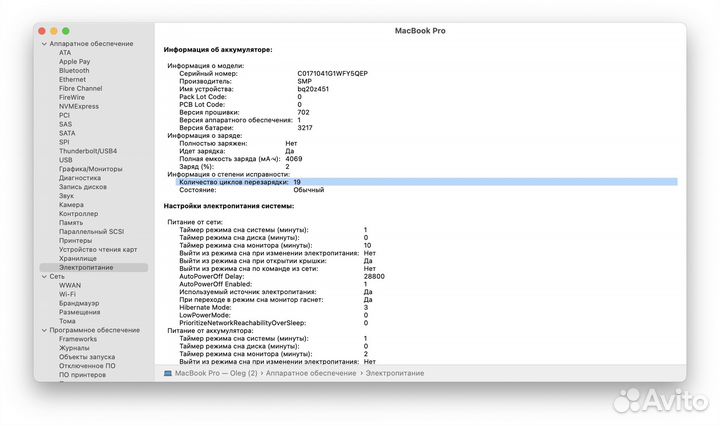Click the Количество циклов перезарядки row
This screenshot has width=720, height=426.
[232, 182]
